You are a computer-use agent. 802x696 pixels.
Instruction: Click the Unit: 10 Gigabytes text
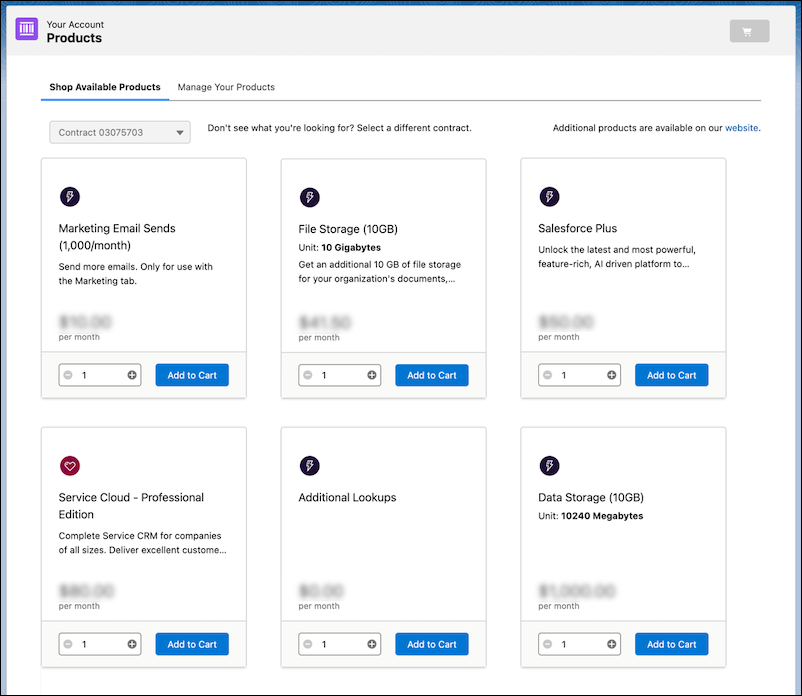point(340,248)
